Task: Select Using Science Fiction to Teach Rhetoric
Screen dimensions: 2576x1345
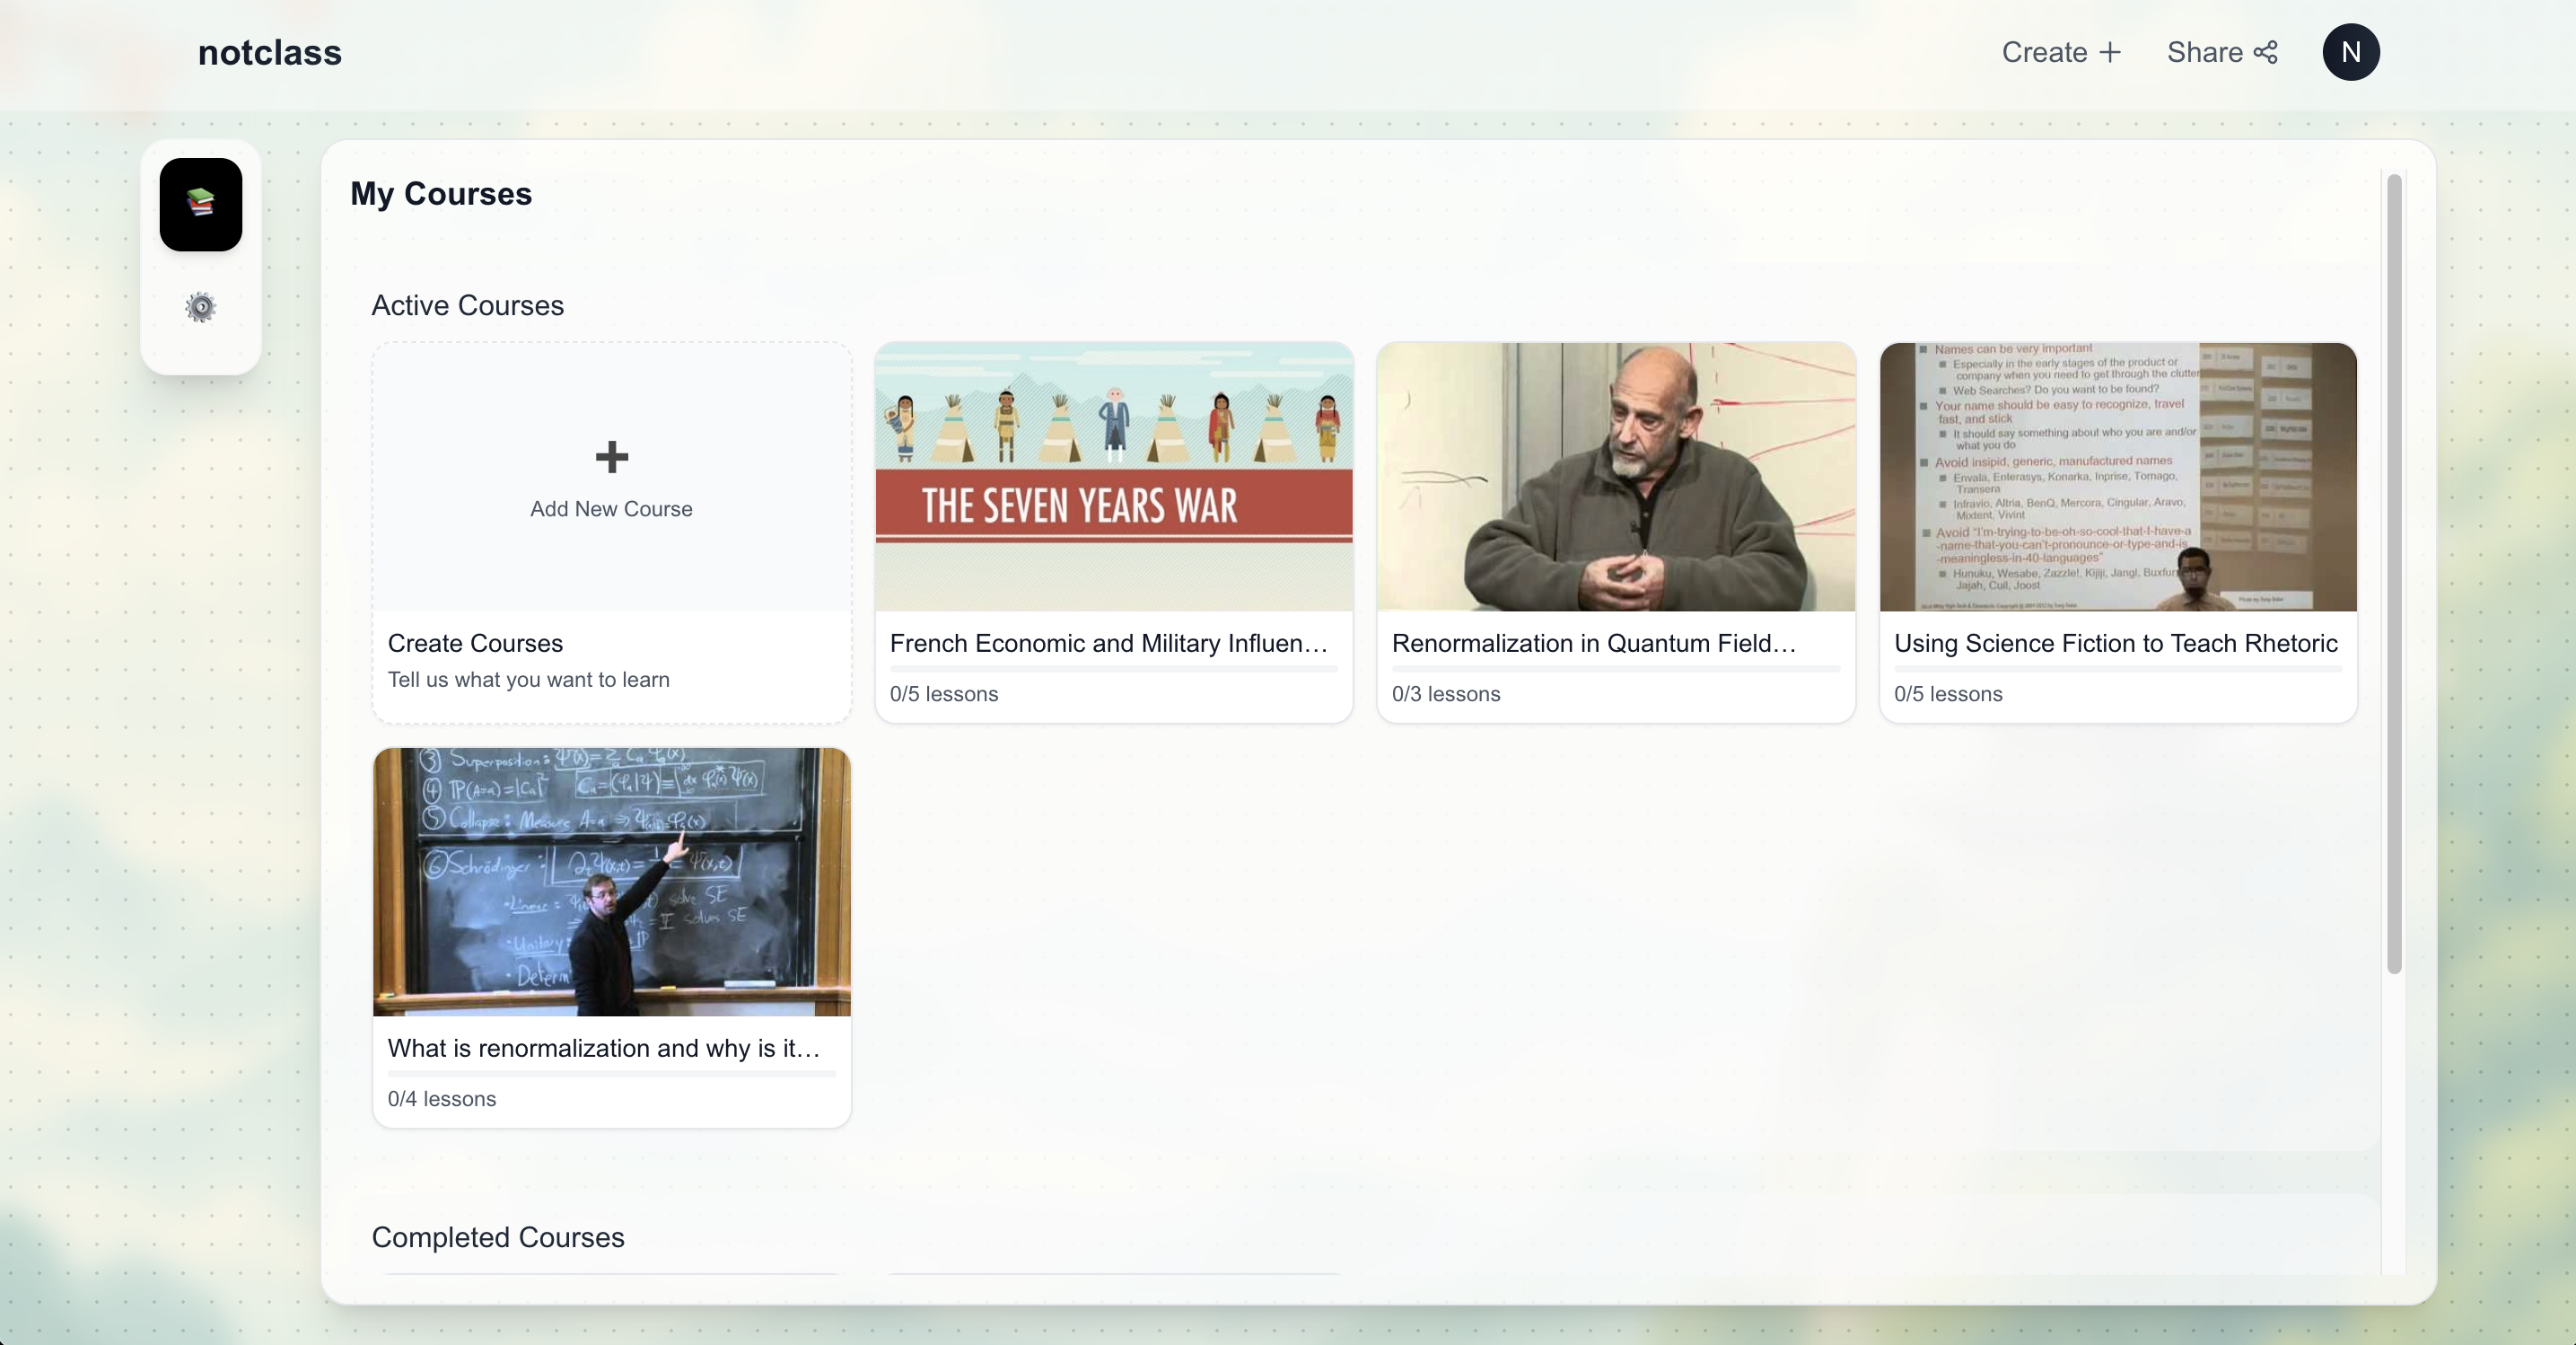Action: point(2115,643)
